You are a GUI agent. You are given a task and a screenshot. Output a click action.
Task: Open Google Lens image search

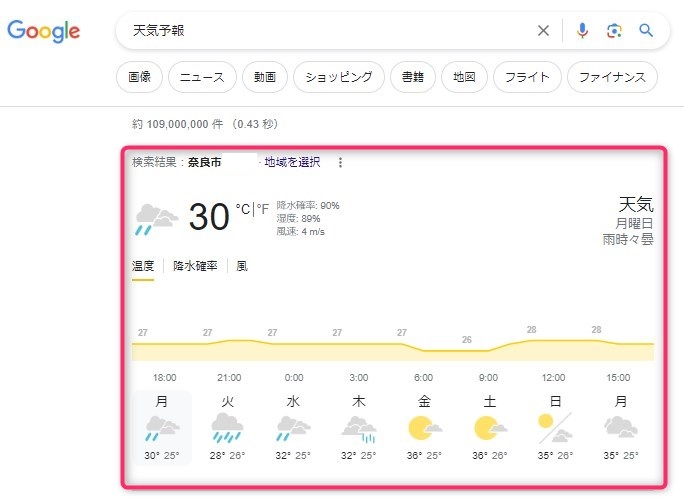614,31
